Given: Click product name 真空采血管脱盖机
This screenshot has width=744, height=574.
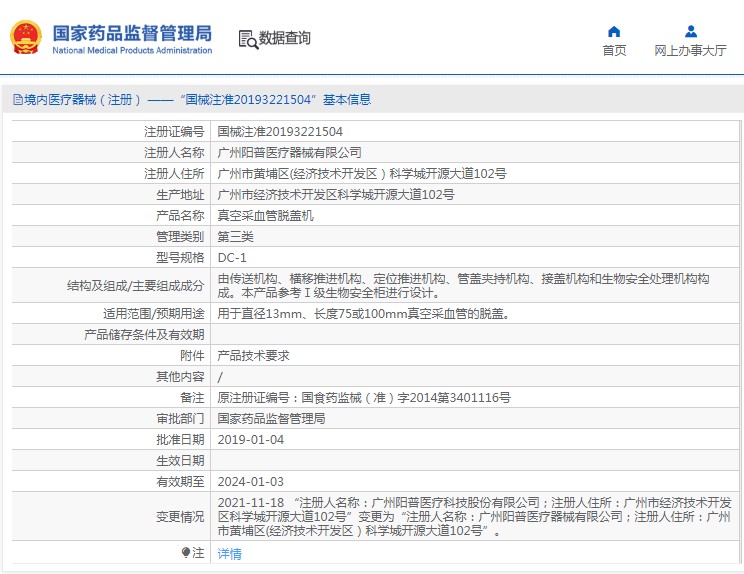Looking at the screenshot, I should [265, 216].
